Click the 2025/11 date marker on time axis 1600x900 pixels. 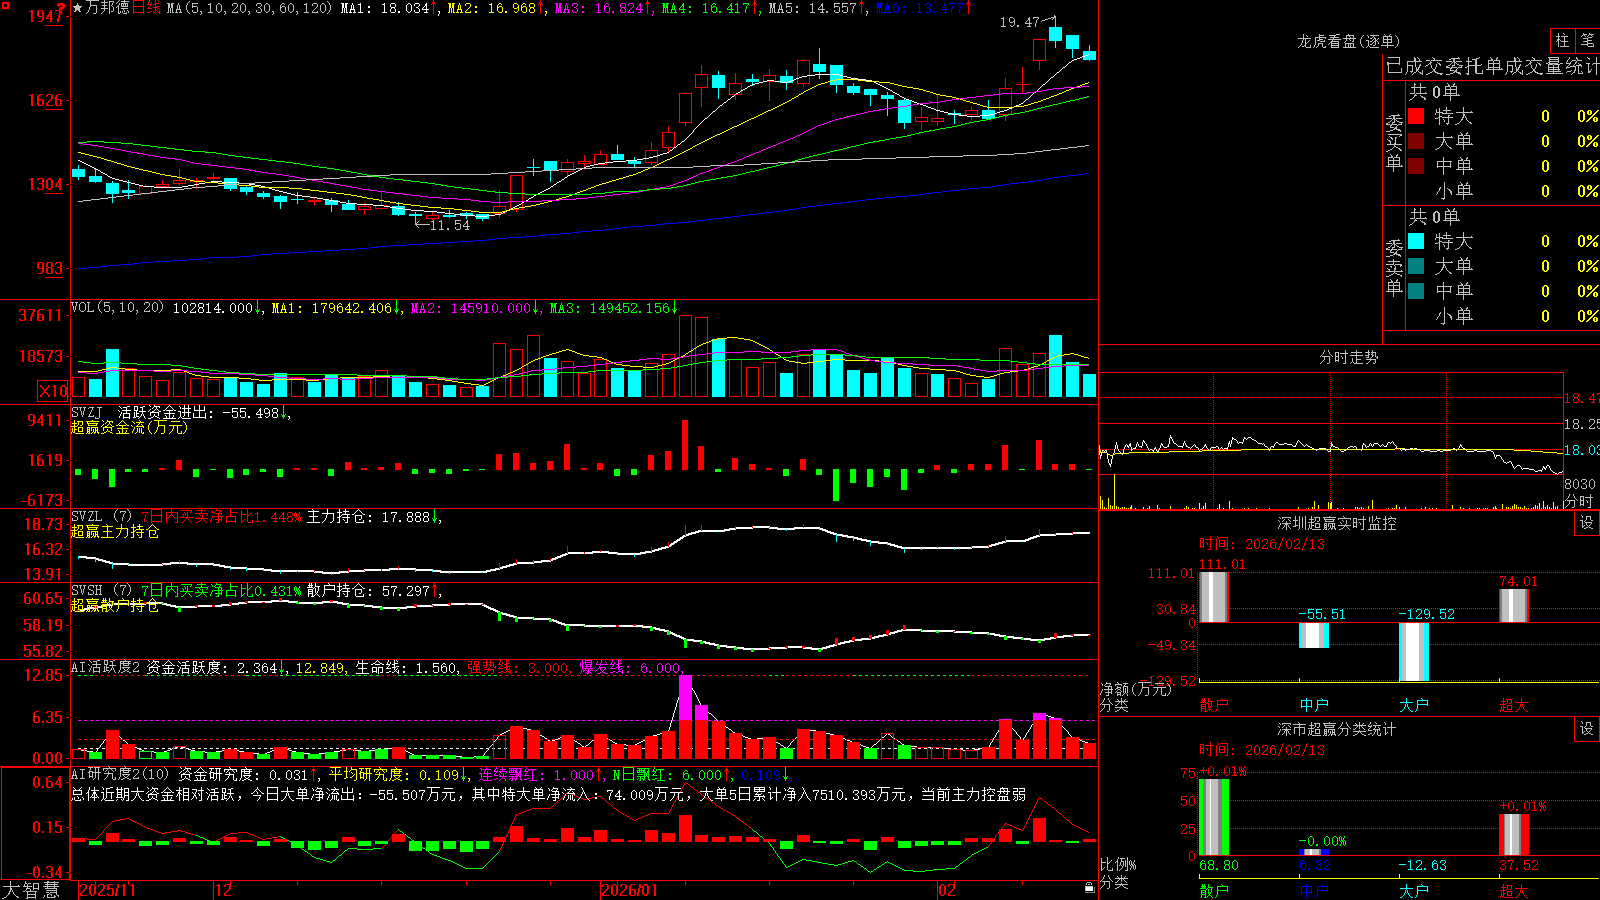[108, 890]
